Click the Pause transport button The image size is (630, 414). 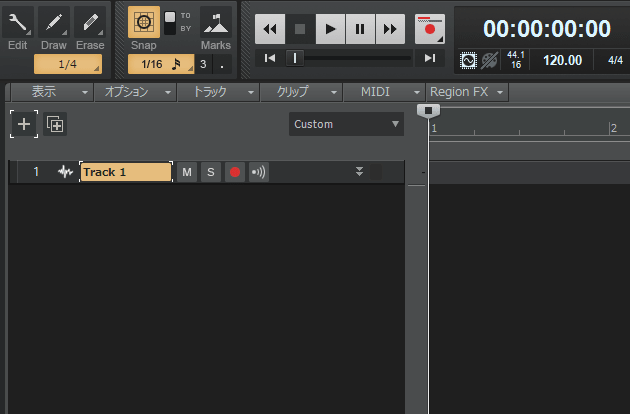click(x=360, y=29)
